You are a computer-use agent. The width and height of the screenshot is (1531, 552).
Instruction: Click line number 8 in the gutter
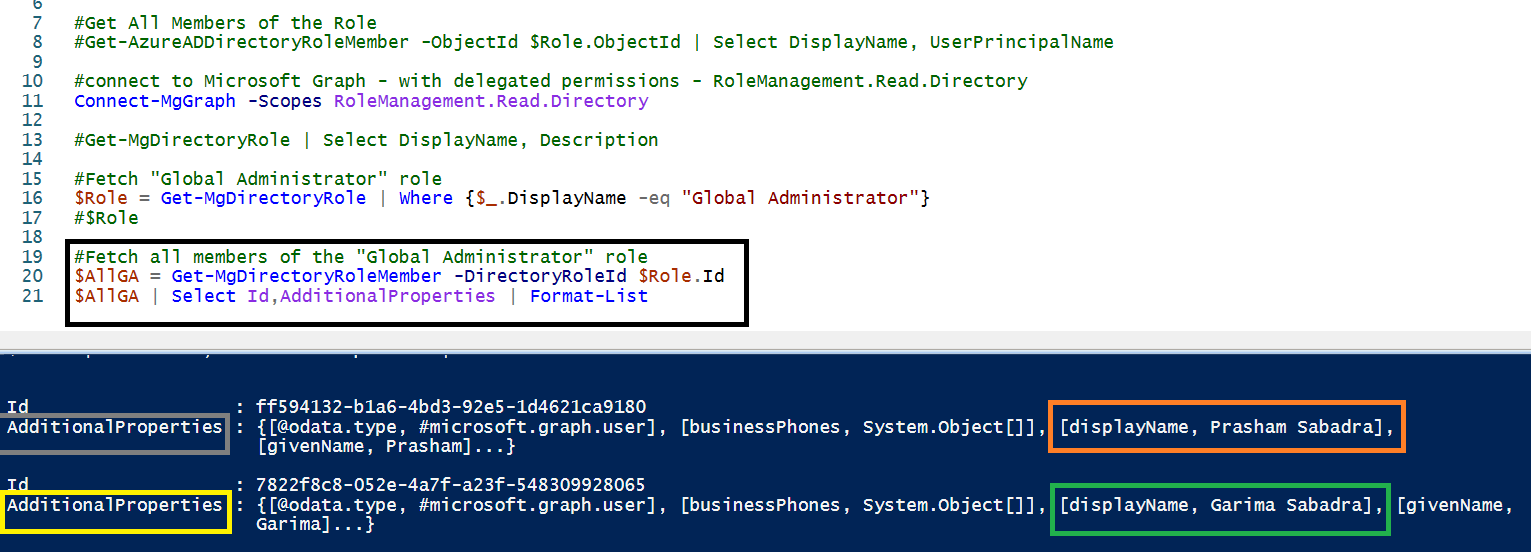point(37,42)
